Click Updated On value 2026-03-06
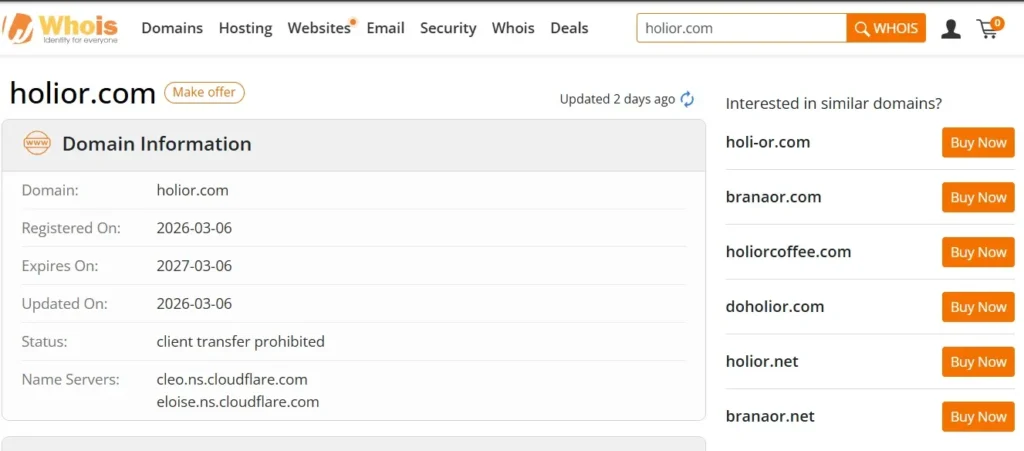The width and height of the screenshot is (1024, 451). coord(194,303)
